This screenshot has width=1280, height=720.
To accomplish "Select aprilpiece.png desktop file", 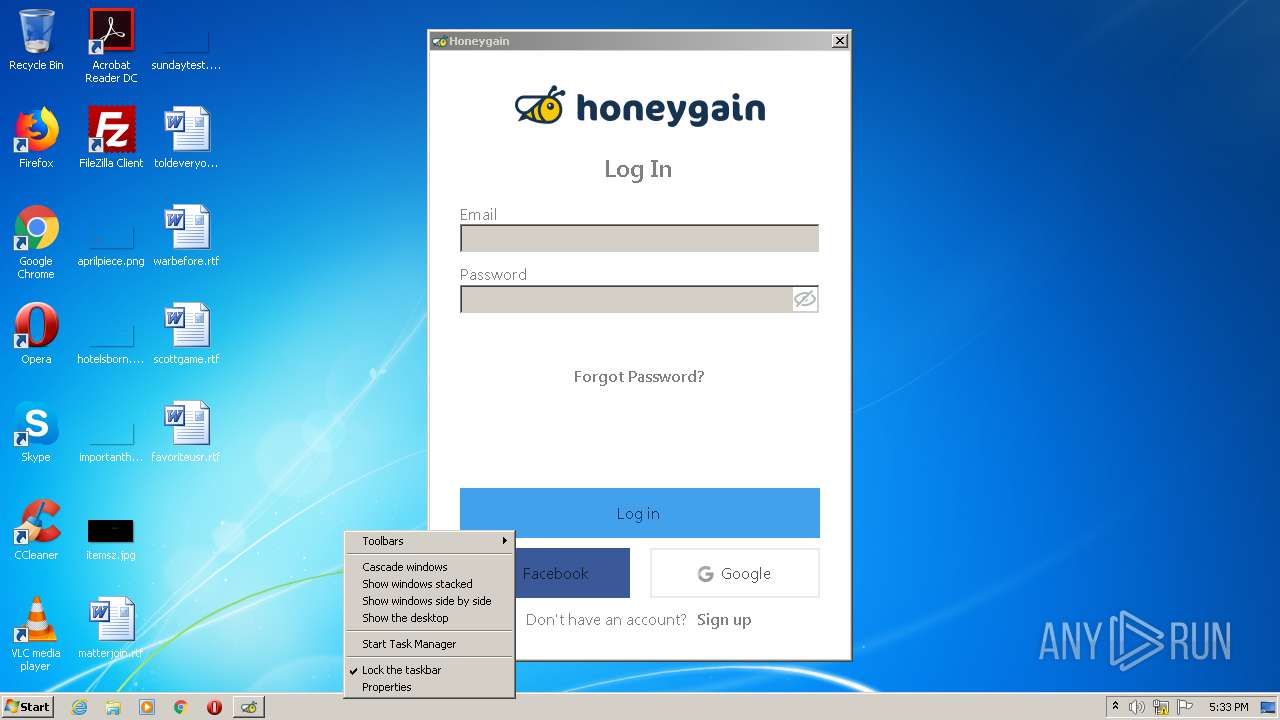I will tap(111, 242).
